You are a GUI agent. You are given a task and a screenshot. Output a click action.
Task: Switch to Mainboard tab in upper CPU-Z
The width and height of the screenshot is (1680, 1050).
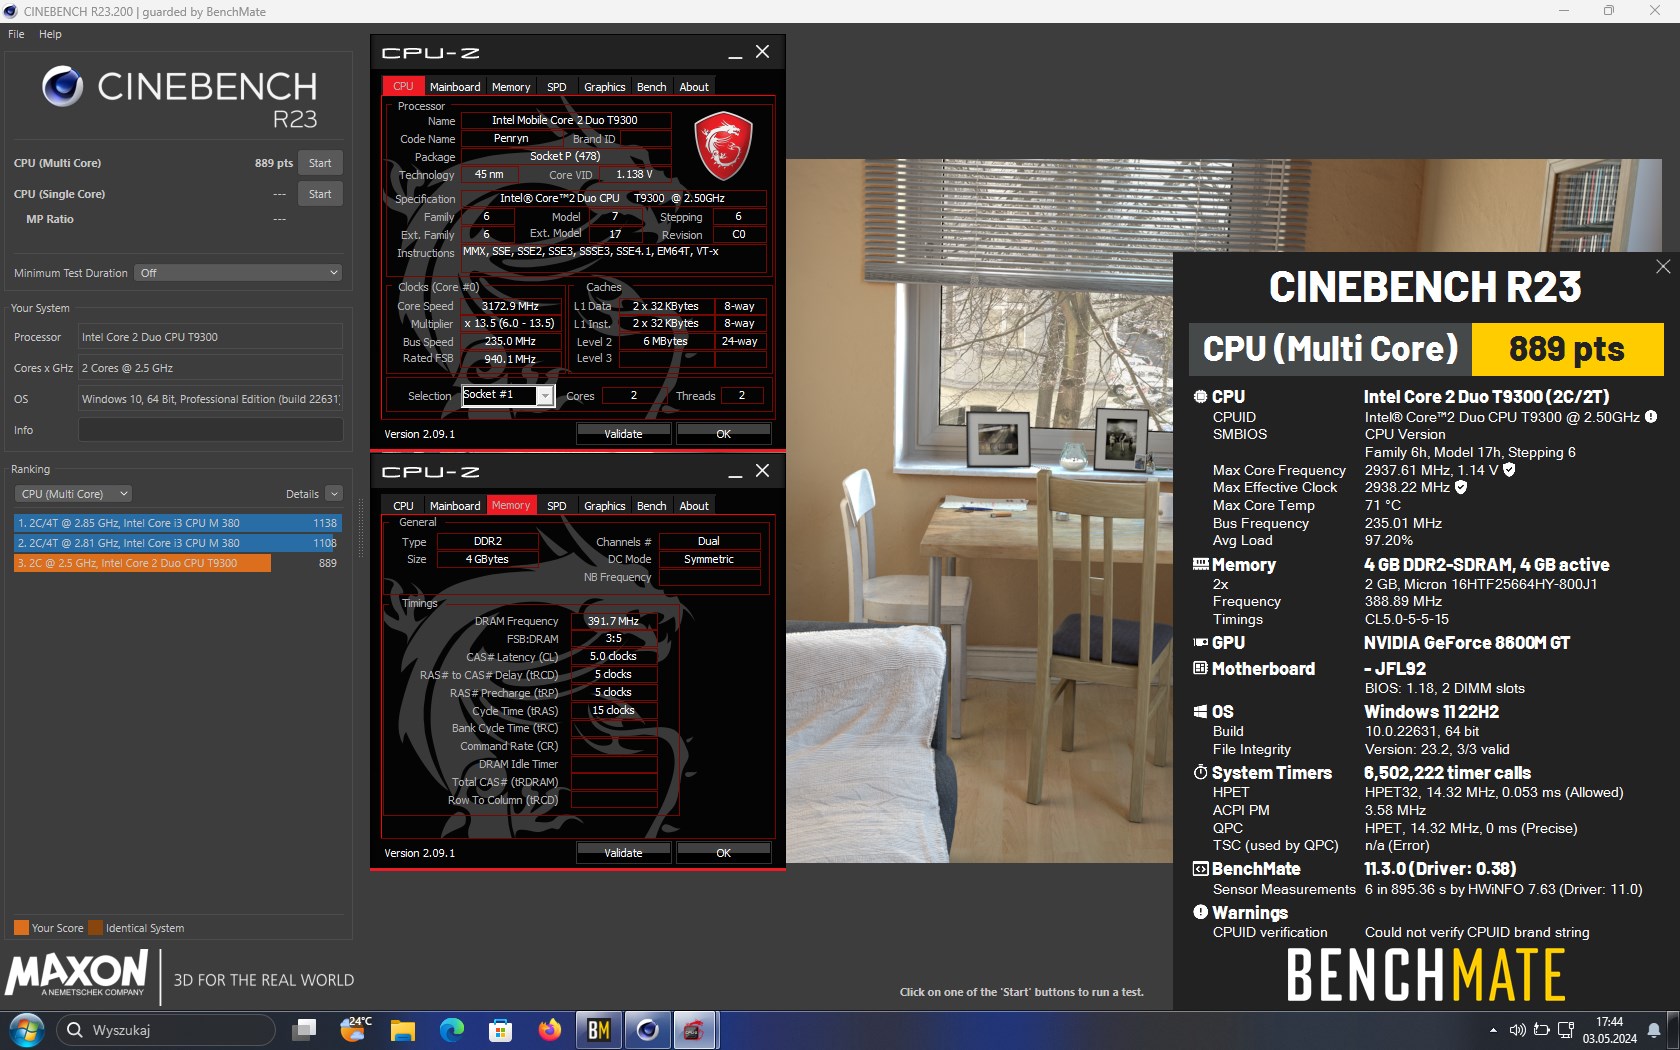[455, 87]
